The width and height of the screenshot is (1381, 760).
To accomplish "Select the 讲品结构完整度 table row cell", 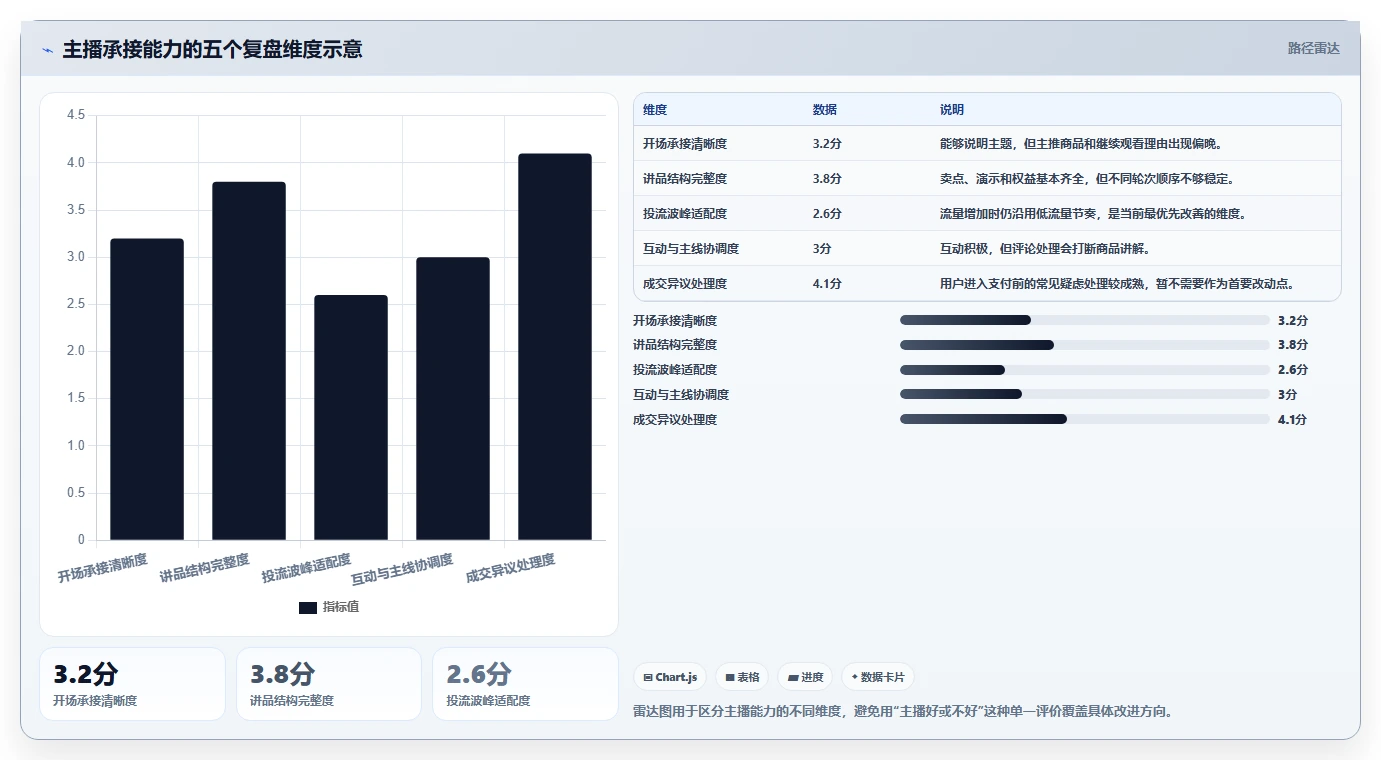I will tap(685, 179).
